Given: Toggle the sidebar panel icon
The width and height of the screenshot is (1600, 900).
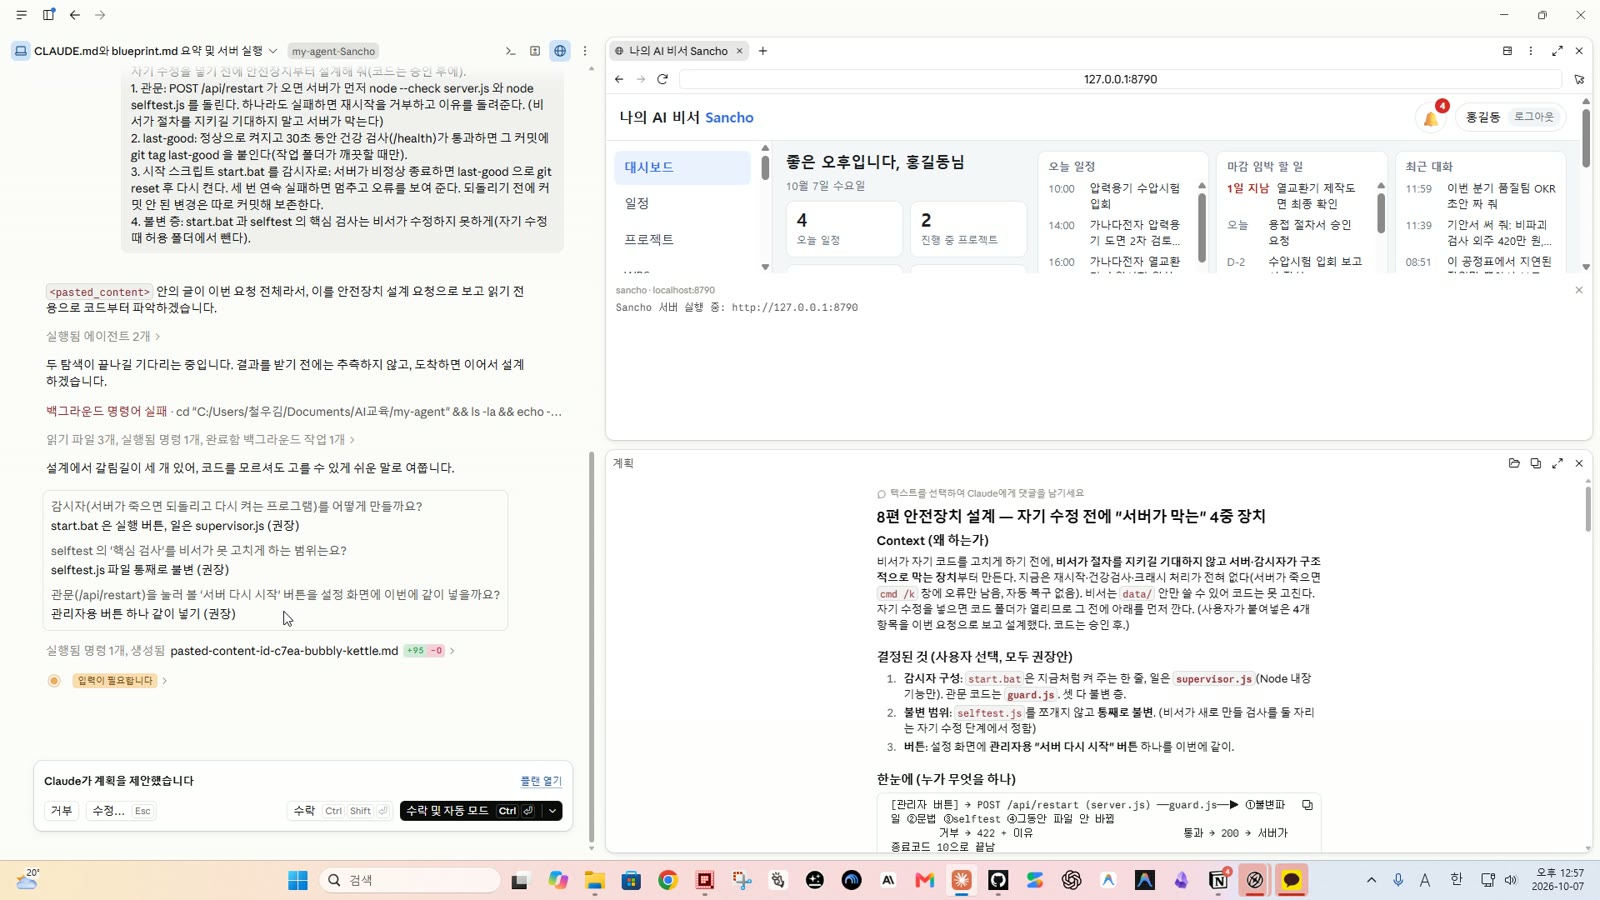Looking at the screenshot, I should coord(48,15).
